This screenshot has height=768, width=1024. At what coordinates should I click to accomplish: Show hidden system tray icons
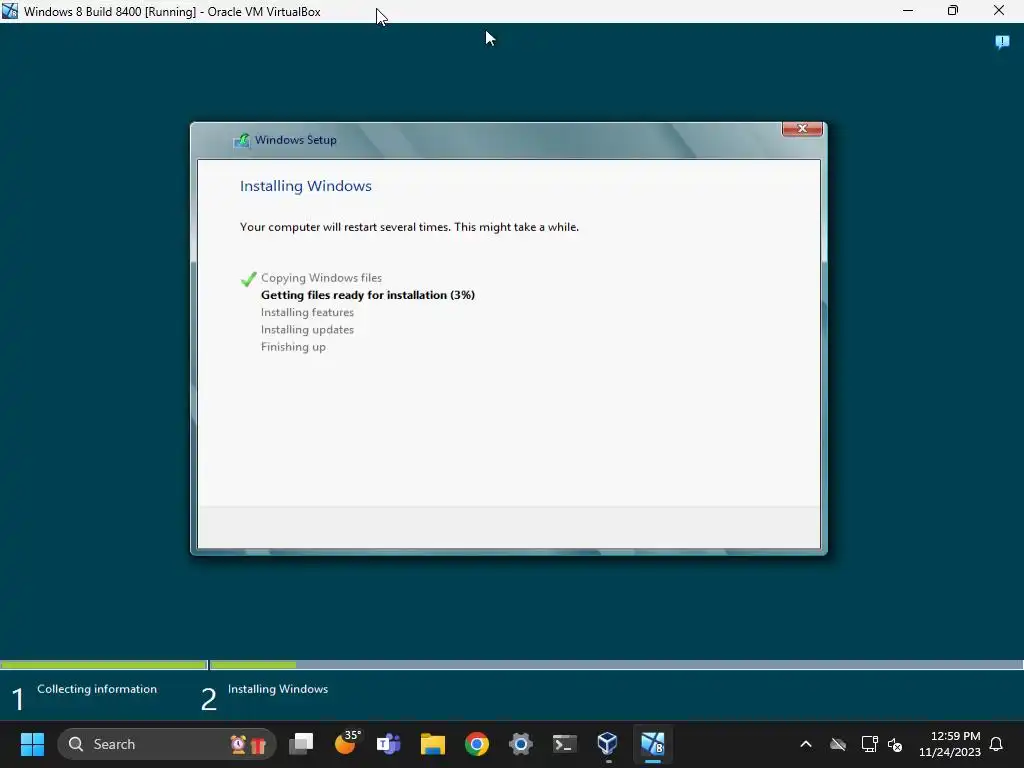(806, 744)
